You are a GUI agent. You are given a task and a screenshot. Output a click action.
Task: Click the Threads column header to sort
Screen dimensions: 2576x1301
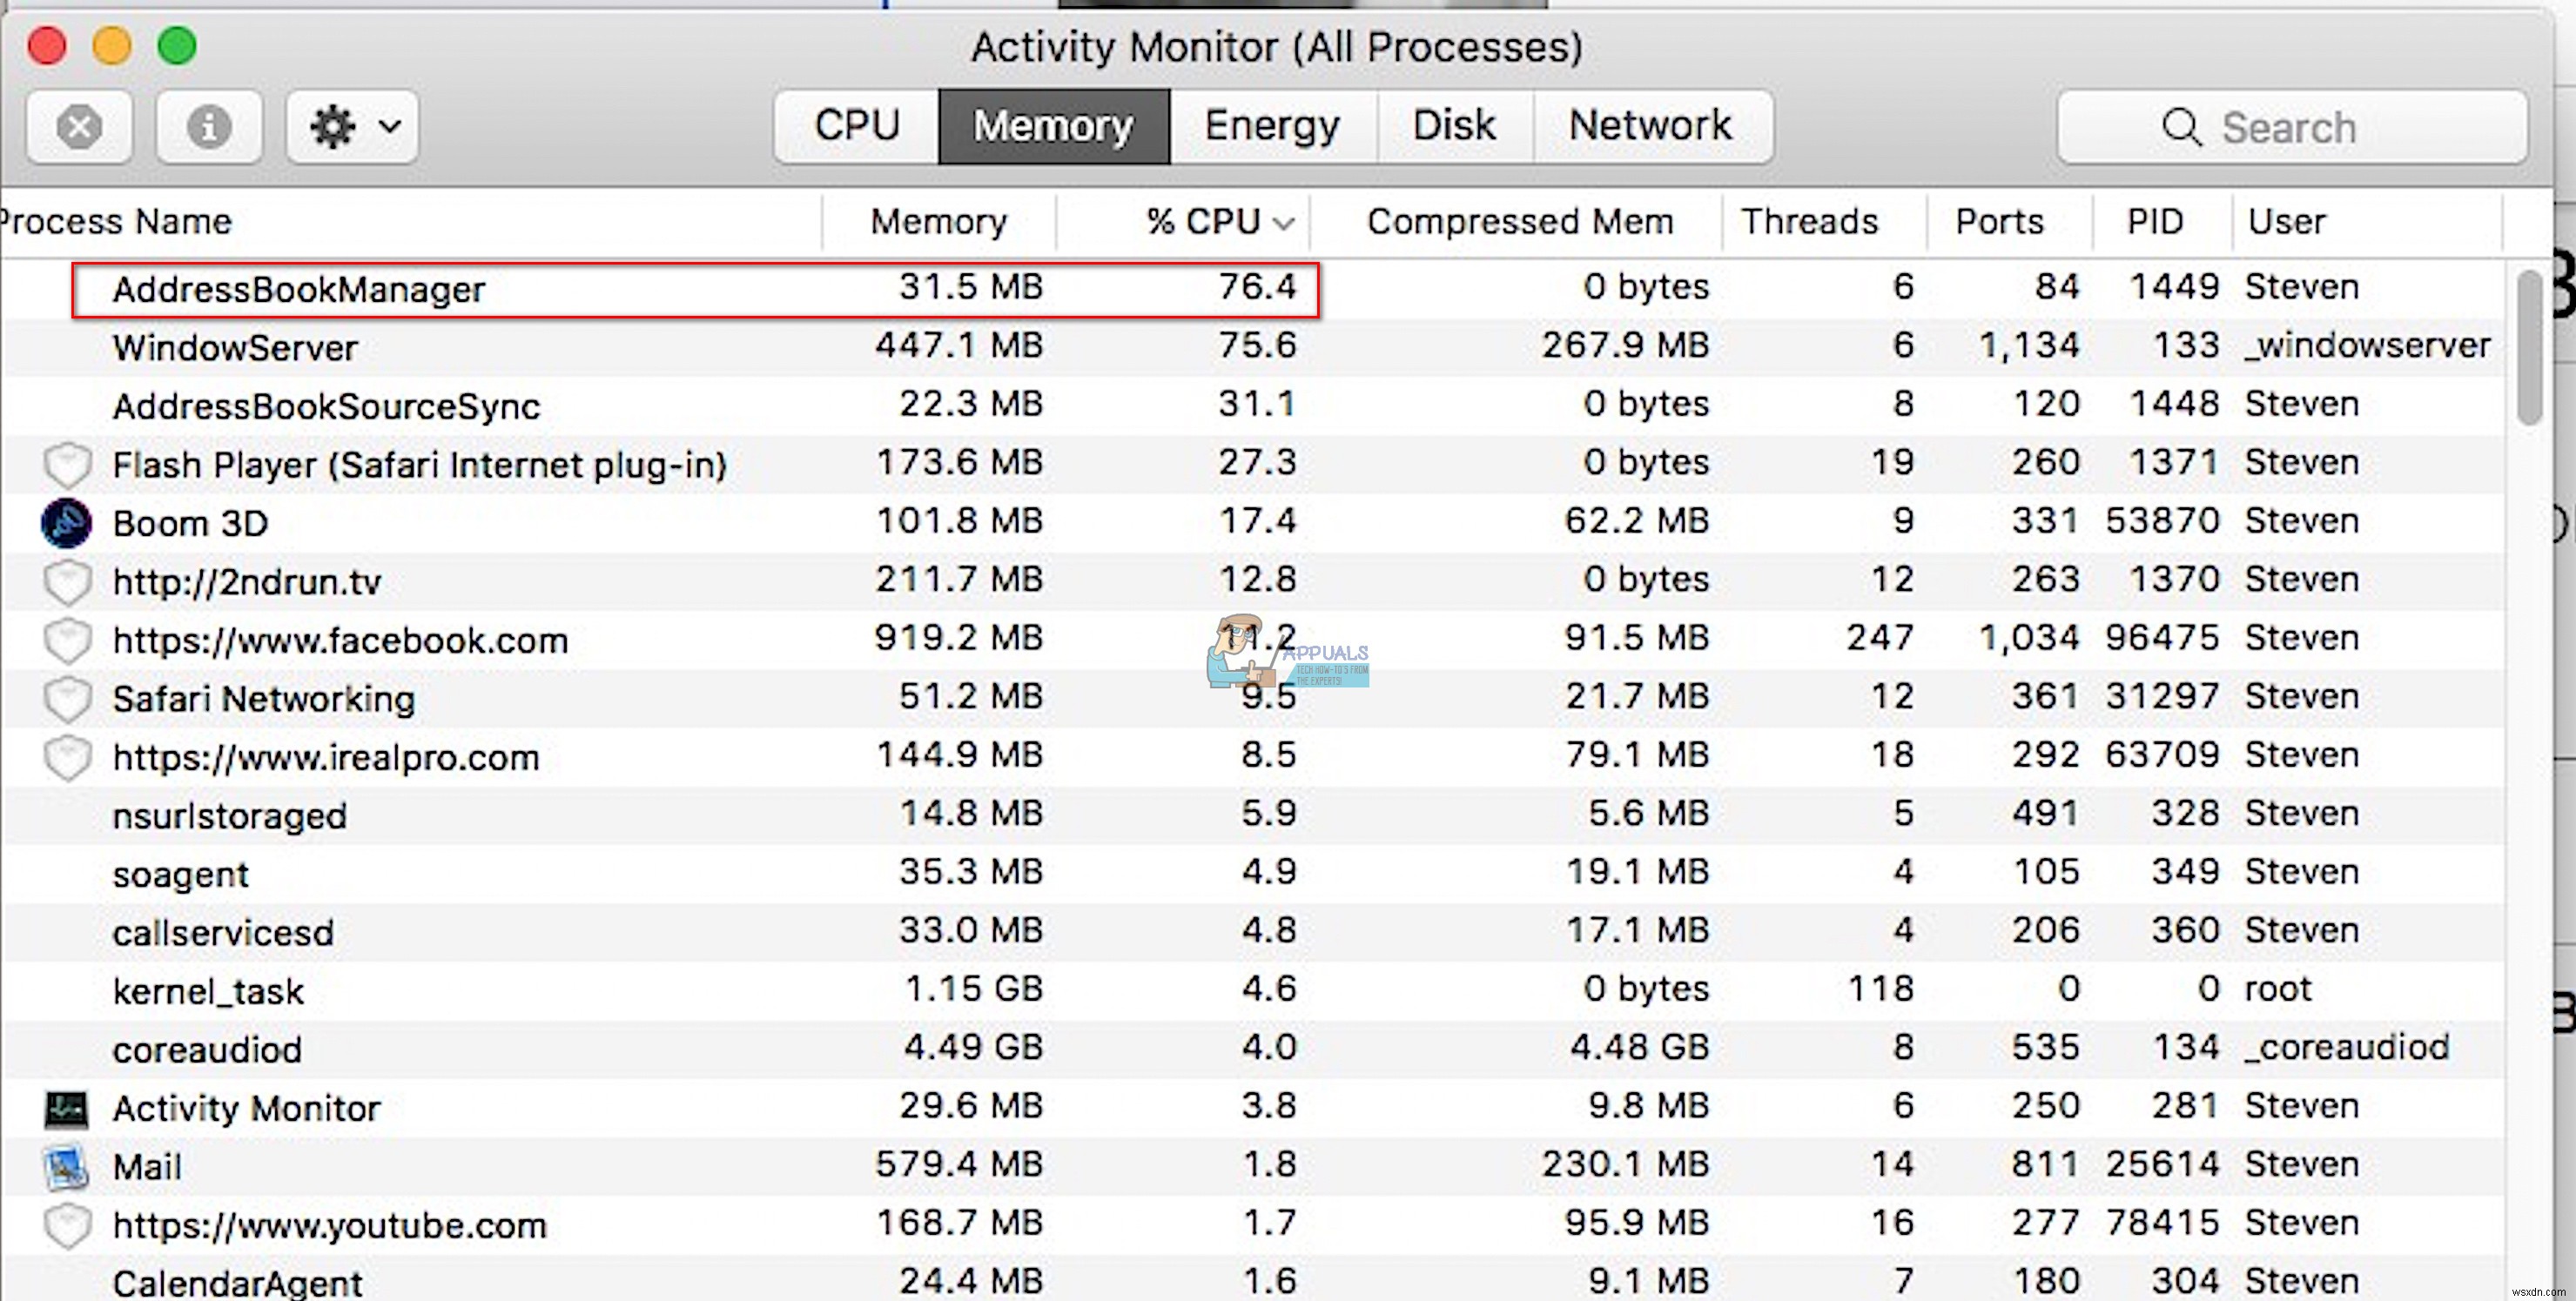1811,221
